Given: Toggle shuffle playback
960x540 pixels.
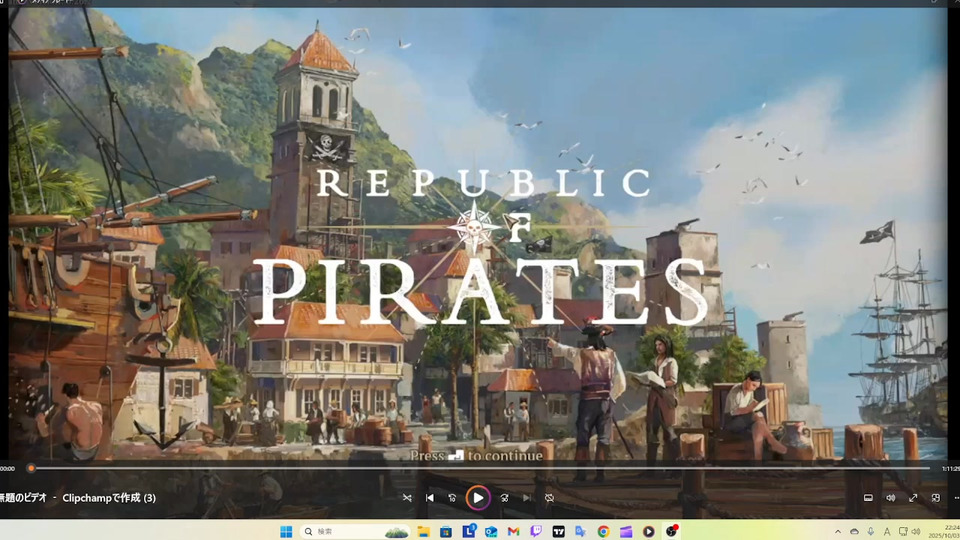Looking at the screenshot, I should [x=407, y=498].
